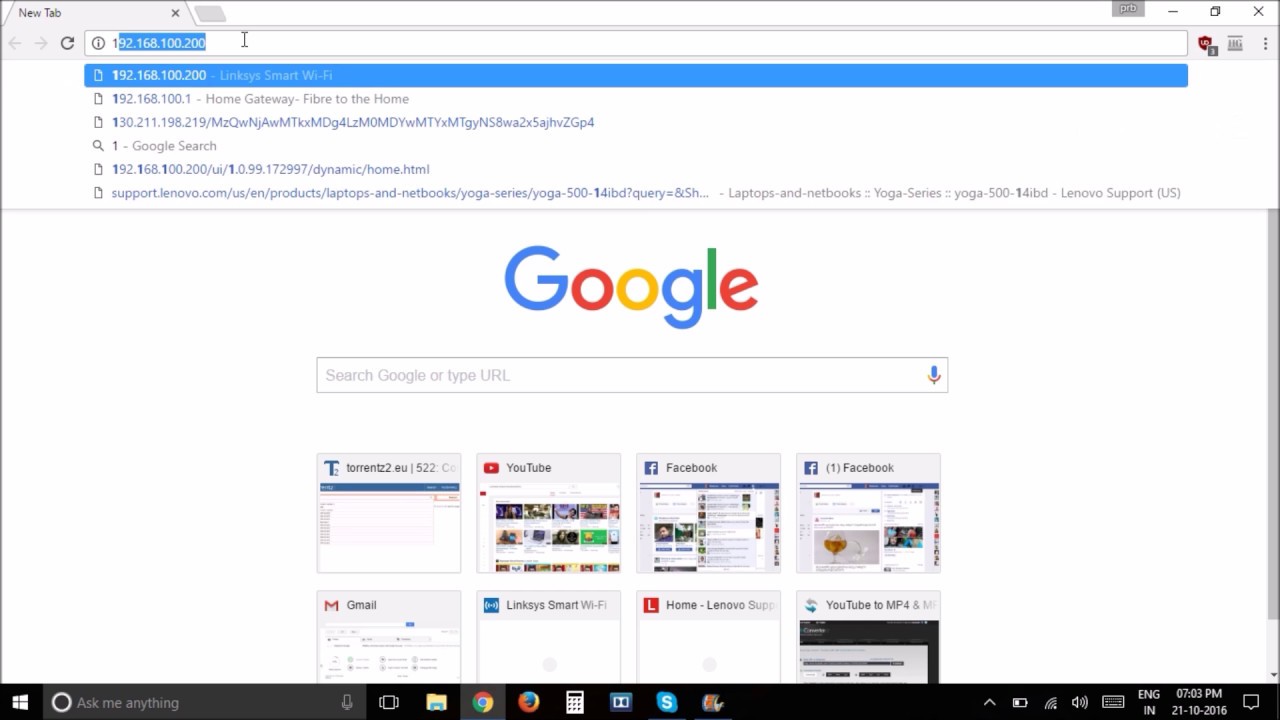Open the touch keyboard tray icon

tap(1112, 702)
